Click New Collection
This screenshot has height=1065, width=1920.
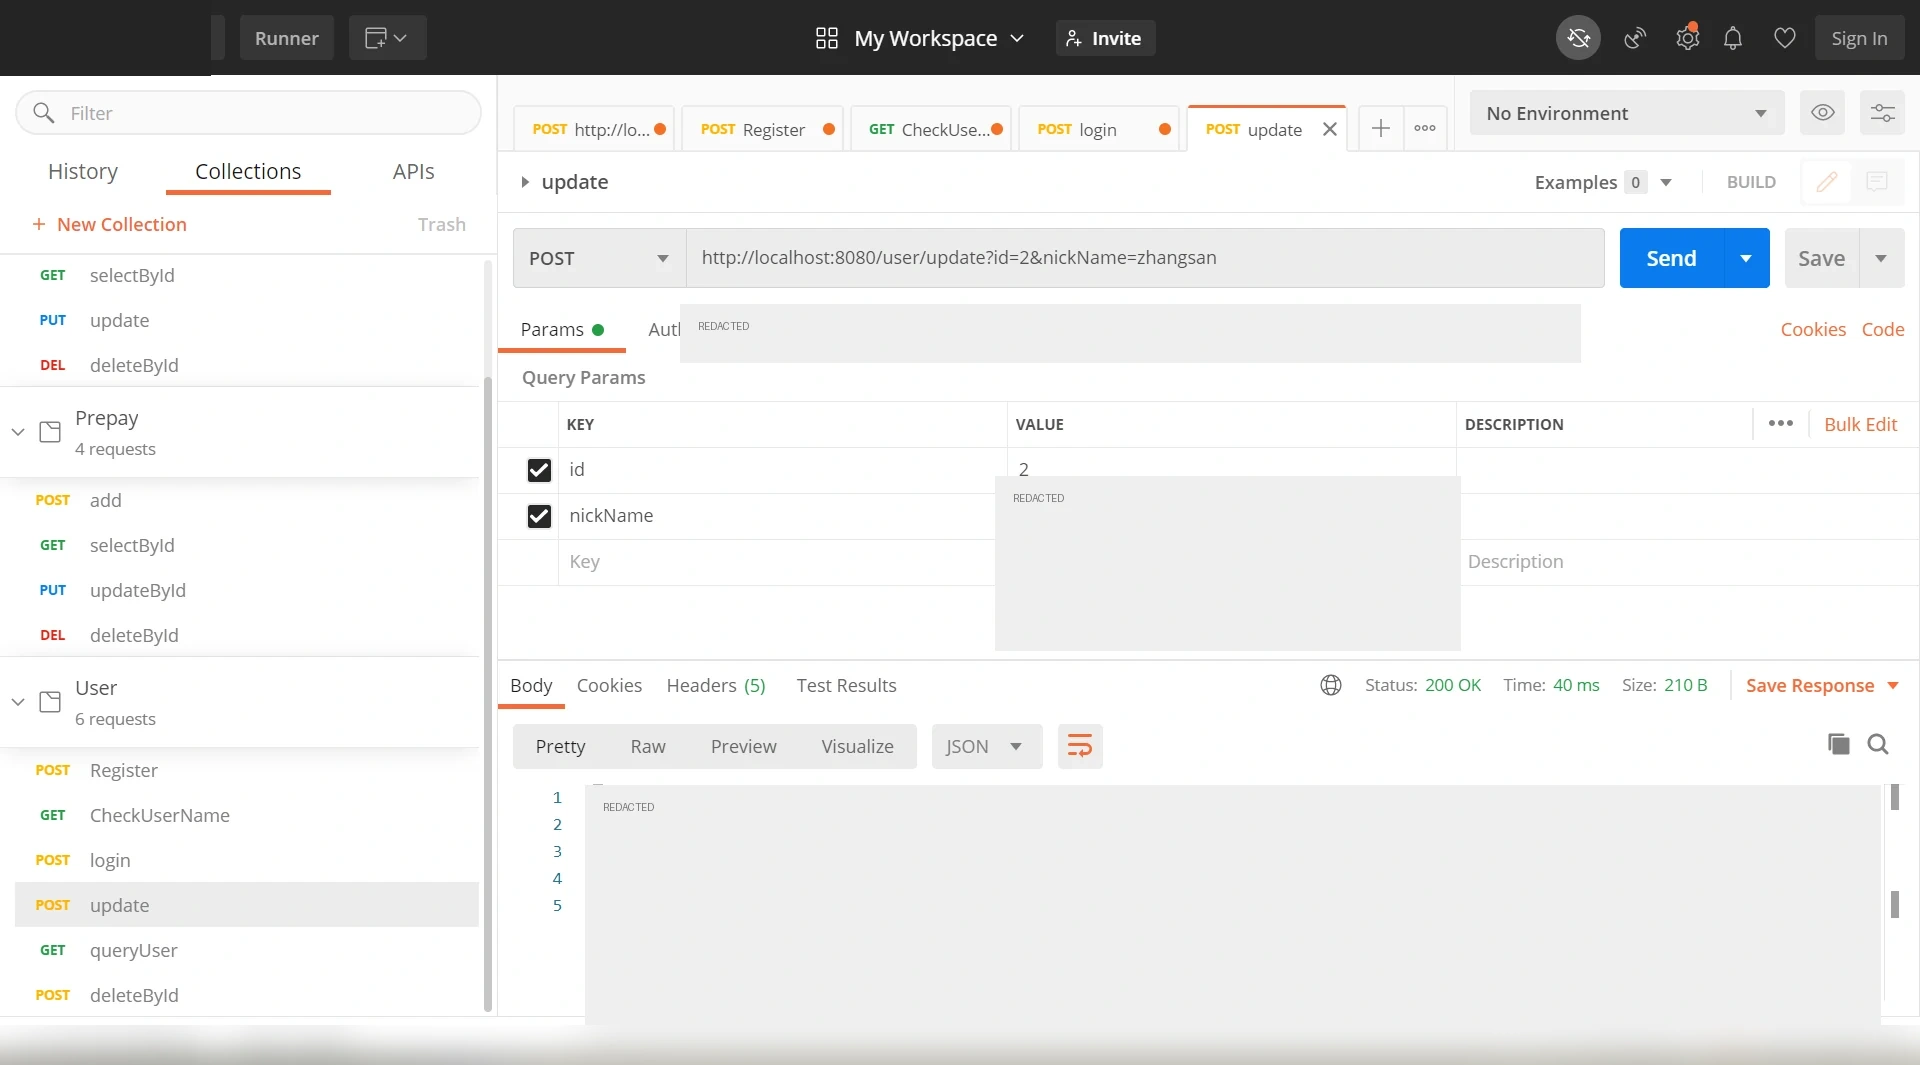109,224
